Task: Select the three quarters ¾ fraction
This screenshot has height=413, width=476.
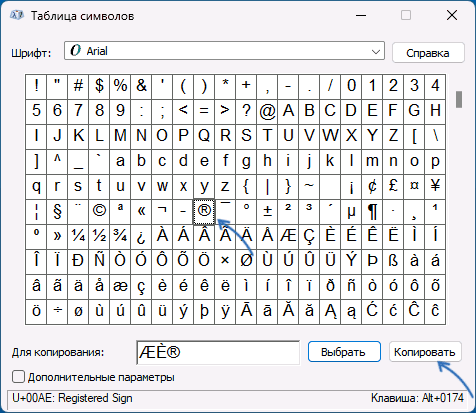Action: coord(120,237)
